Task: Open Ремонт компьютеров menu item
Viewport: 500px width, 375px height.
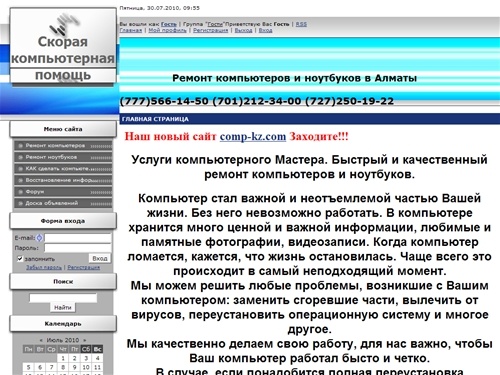Action: (x=63, y=146)
